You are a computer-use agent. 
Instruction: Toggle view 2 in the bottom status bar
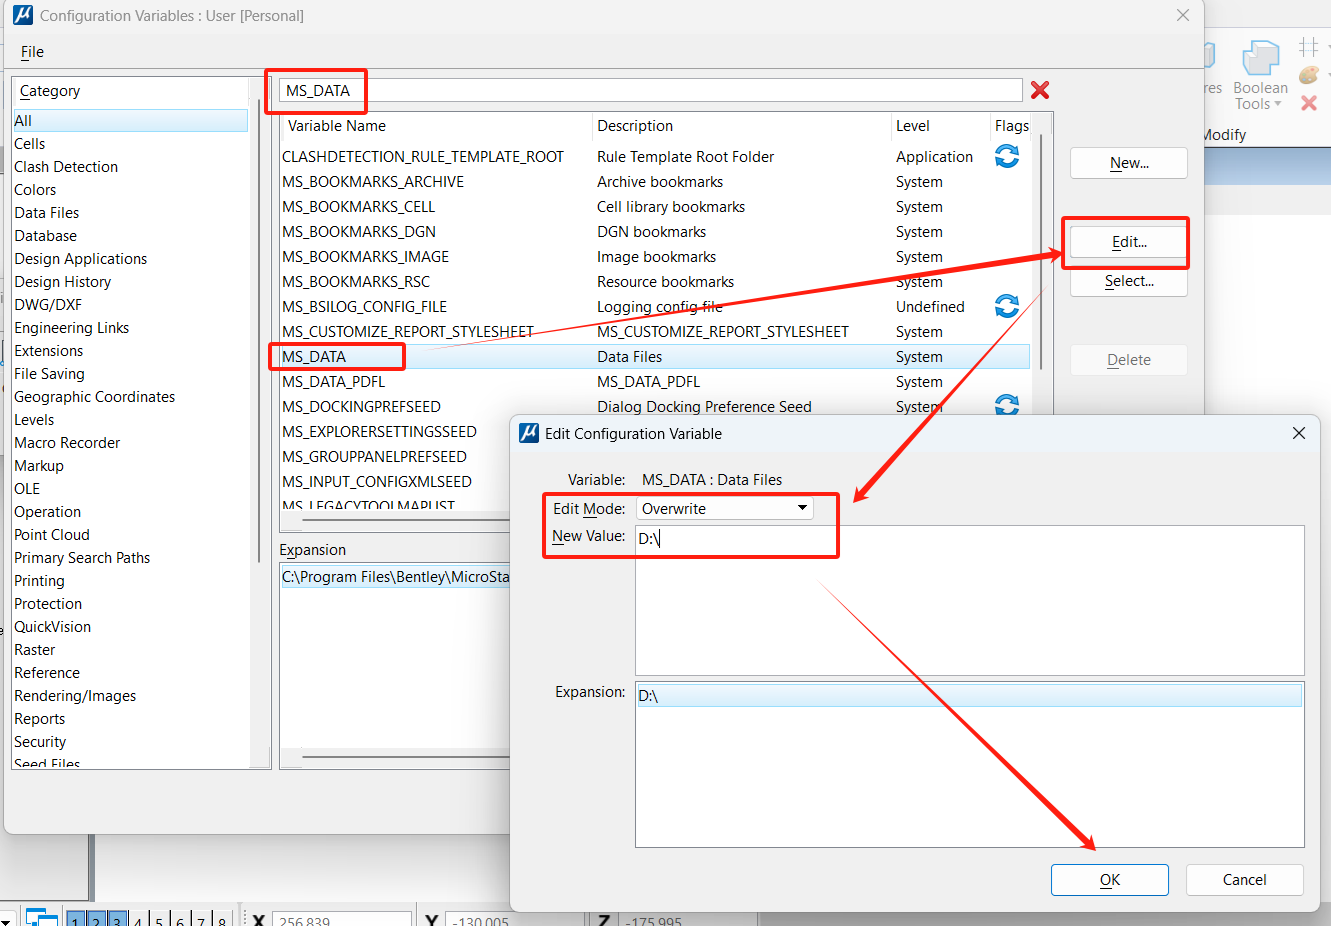point(96,919)
